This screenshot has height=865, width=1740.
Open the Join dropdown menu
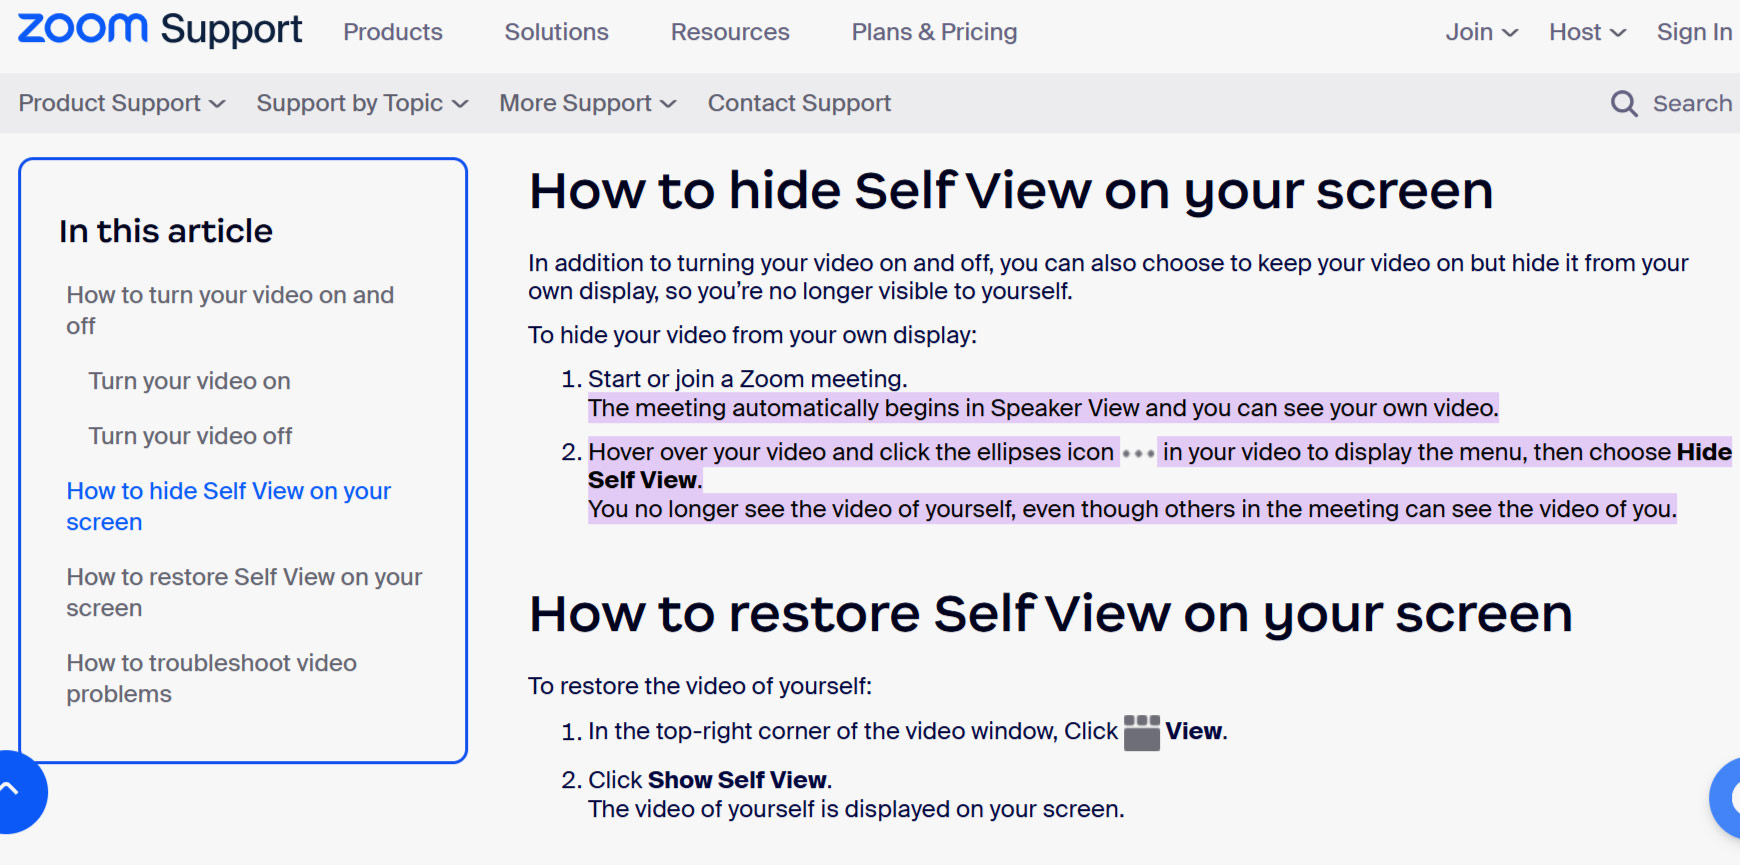[x=1481, y=32]
